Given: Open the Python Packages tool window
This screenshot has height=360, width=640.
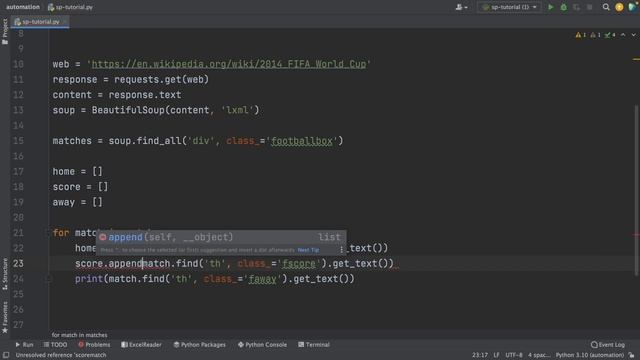Looking at the screenshot, I should 200,345.
